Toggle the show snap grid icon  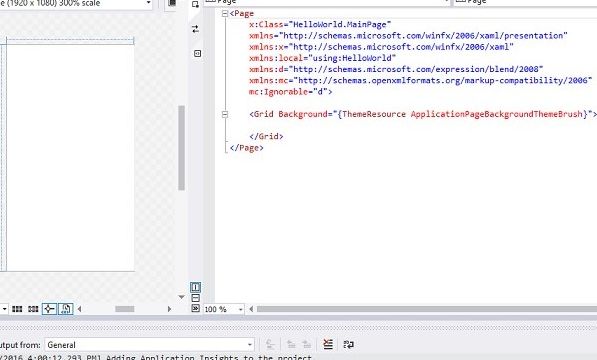coord(17,309)
